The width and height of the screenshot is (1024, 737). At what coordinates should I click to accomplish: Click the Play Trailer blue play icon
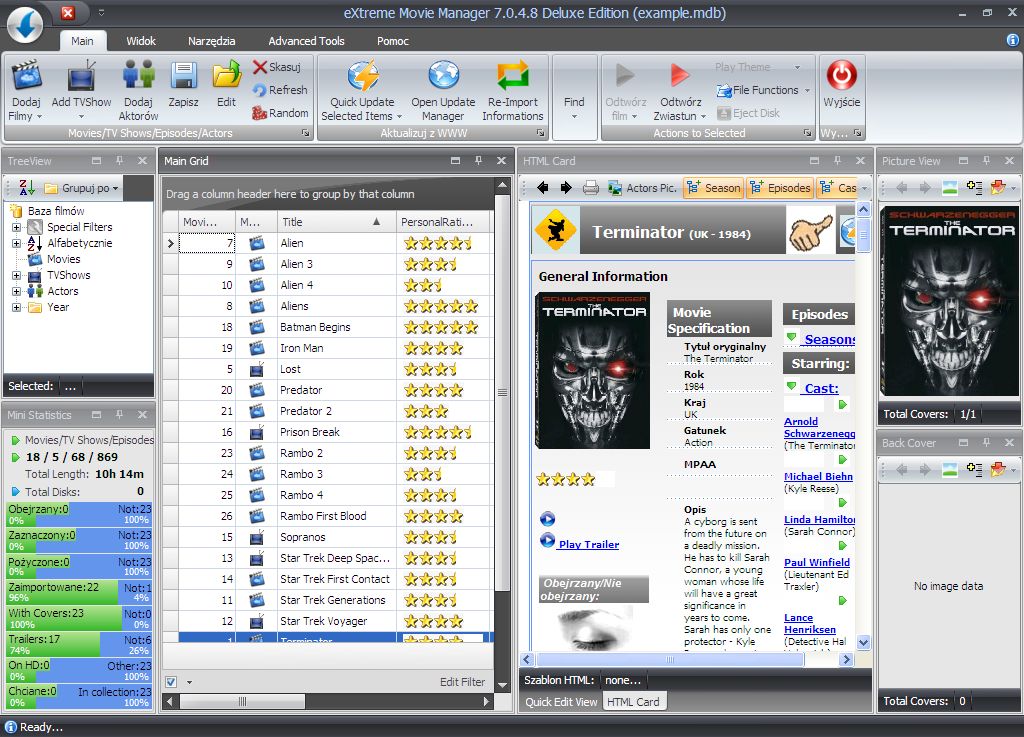(547, 541)
